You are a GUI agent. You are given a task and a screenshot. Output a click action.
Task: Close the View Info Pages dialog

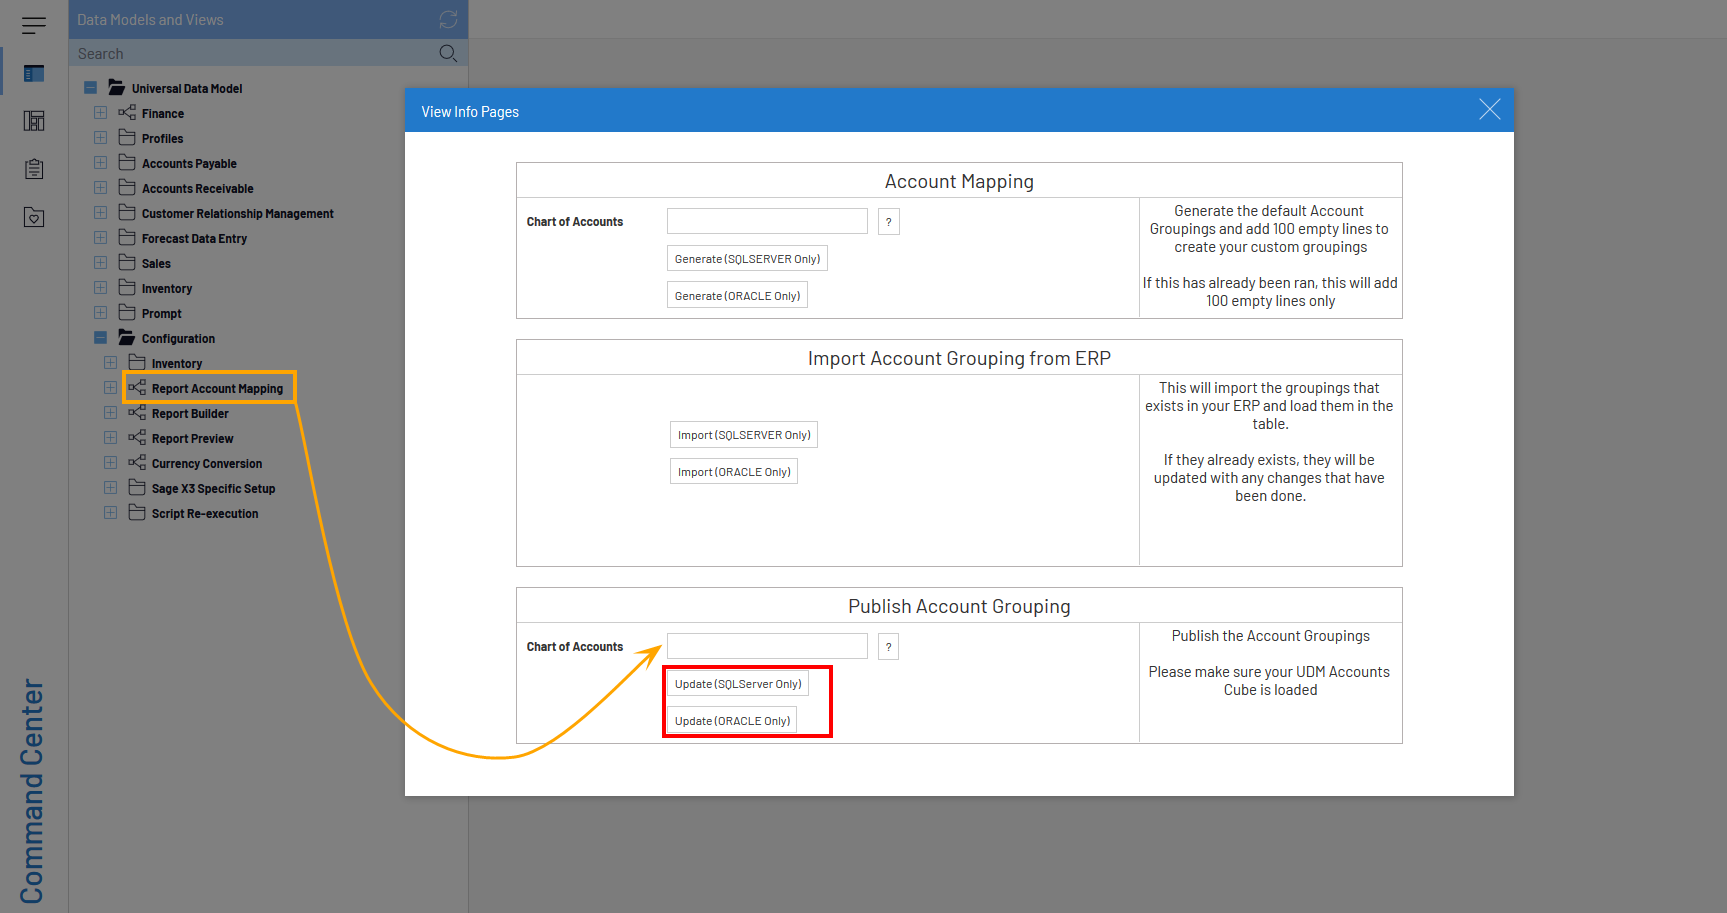pos(1489,110)
